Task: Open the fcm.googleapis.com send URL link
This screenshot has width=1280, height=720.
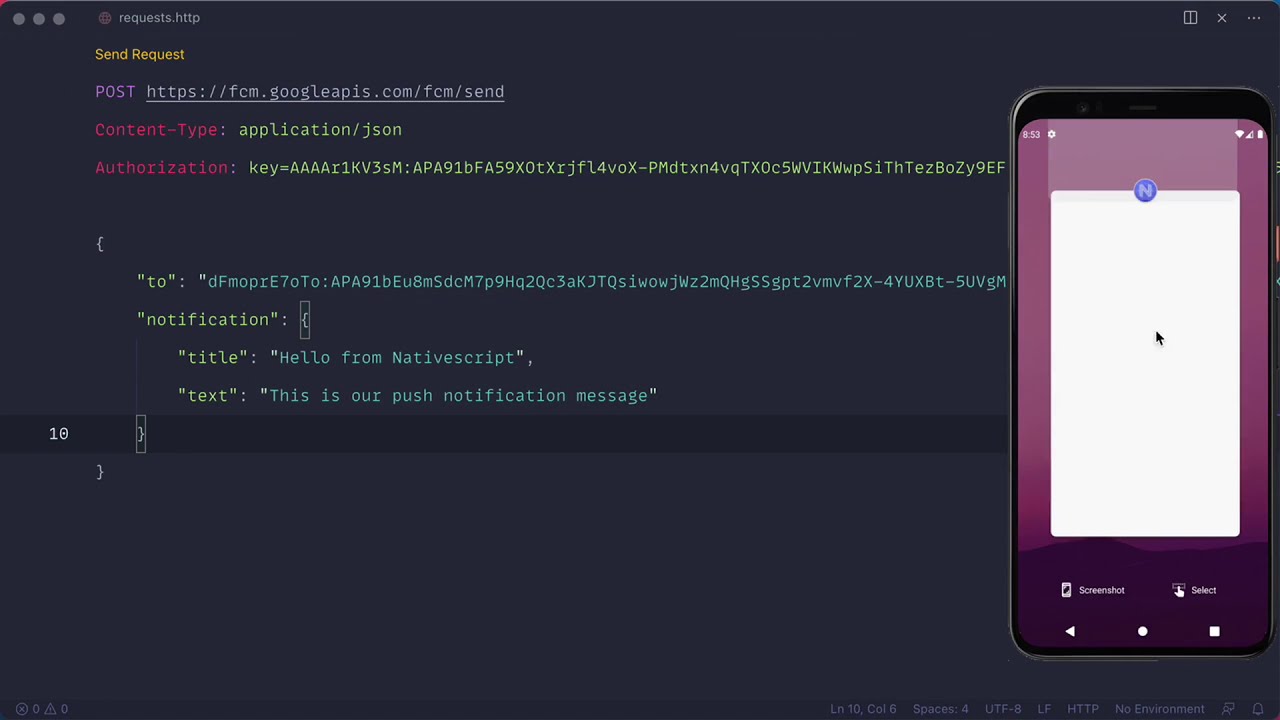Action: [325, 92]
